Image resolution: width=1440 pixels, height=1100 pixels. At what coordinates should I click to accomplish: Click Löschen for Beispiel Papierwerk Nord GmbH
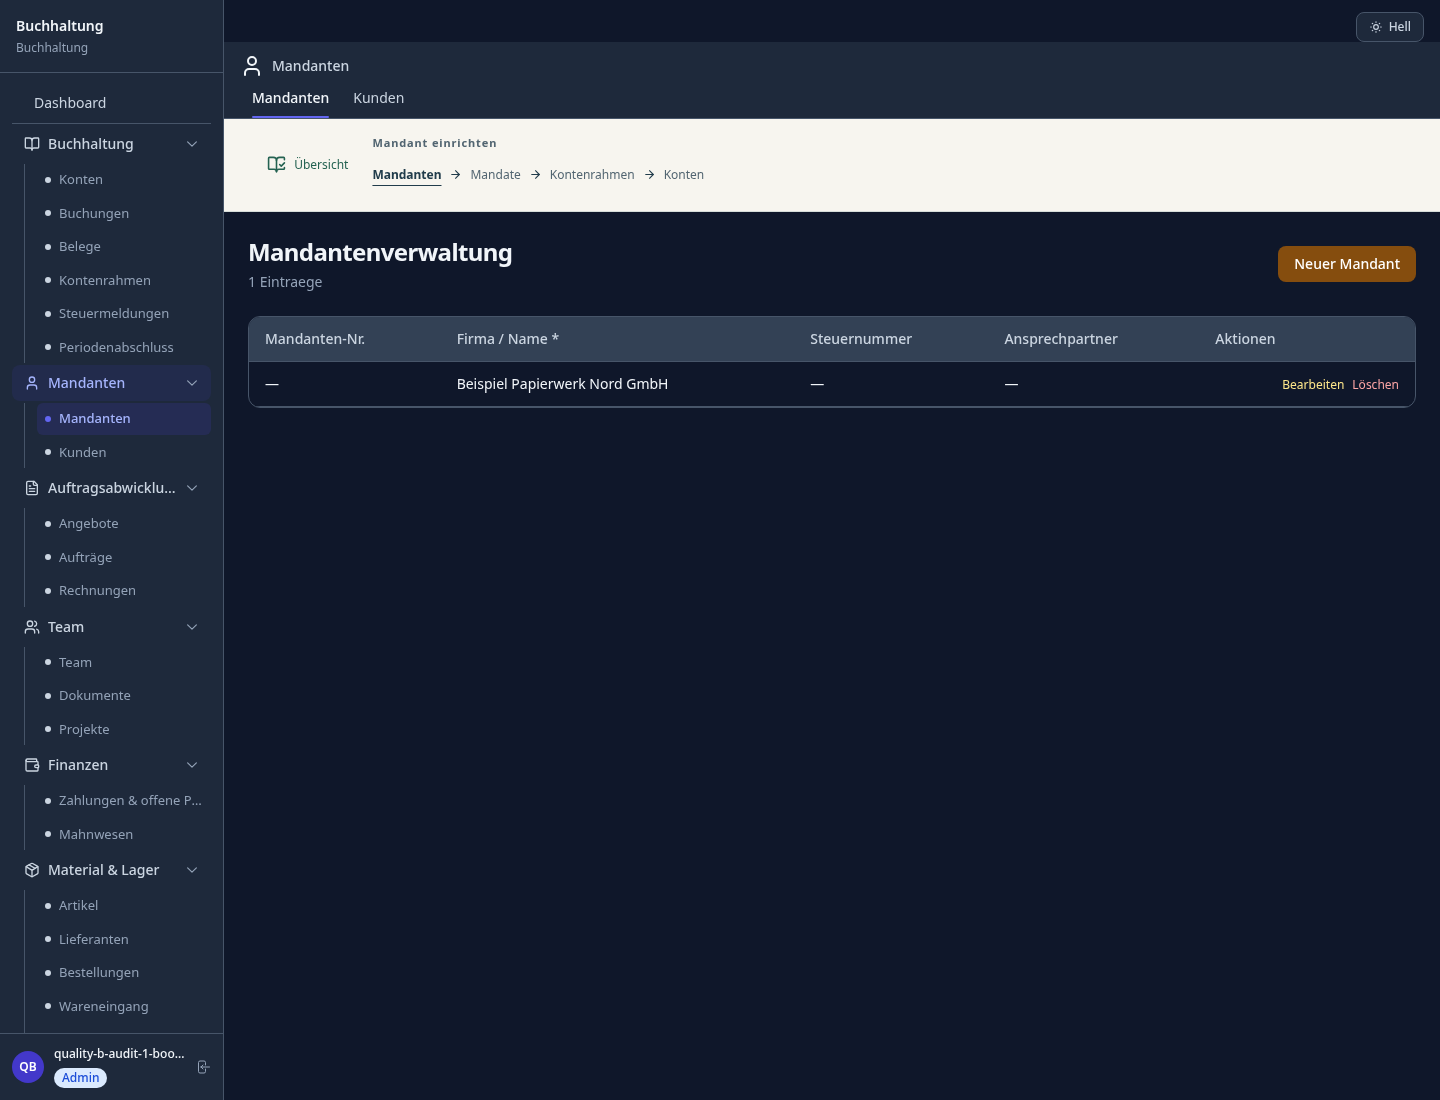click(1375, 384)
